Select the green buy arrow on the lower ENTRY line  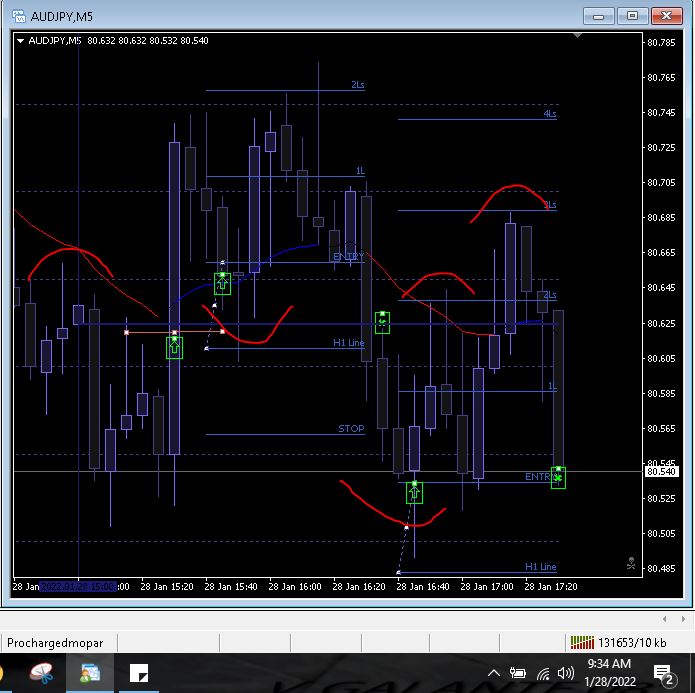[414, 493]
